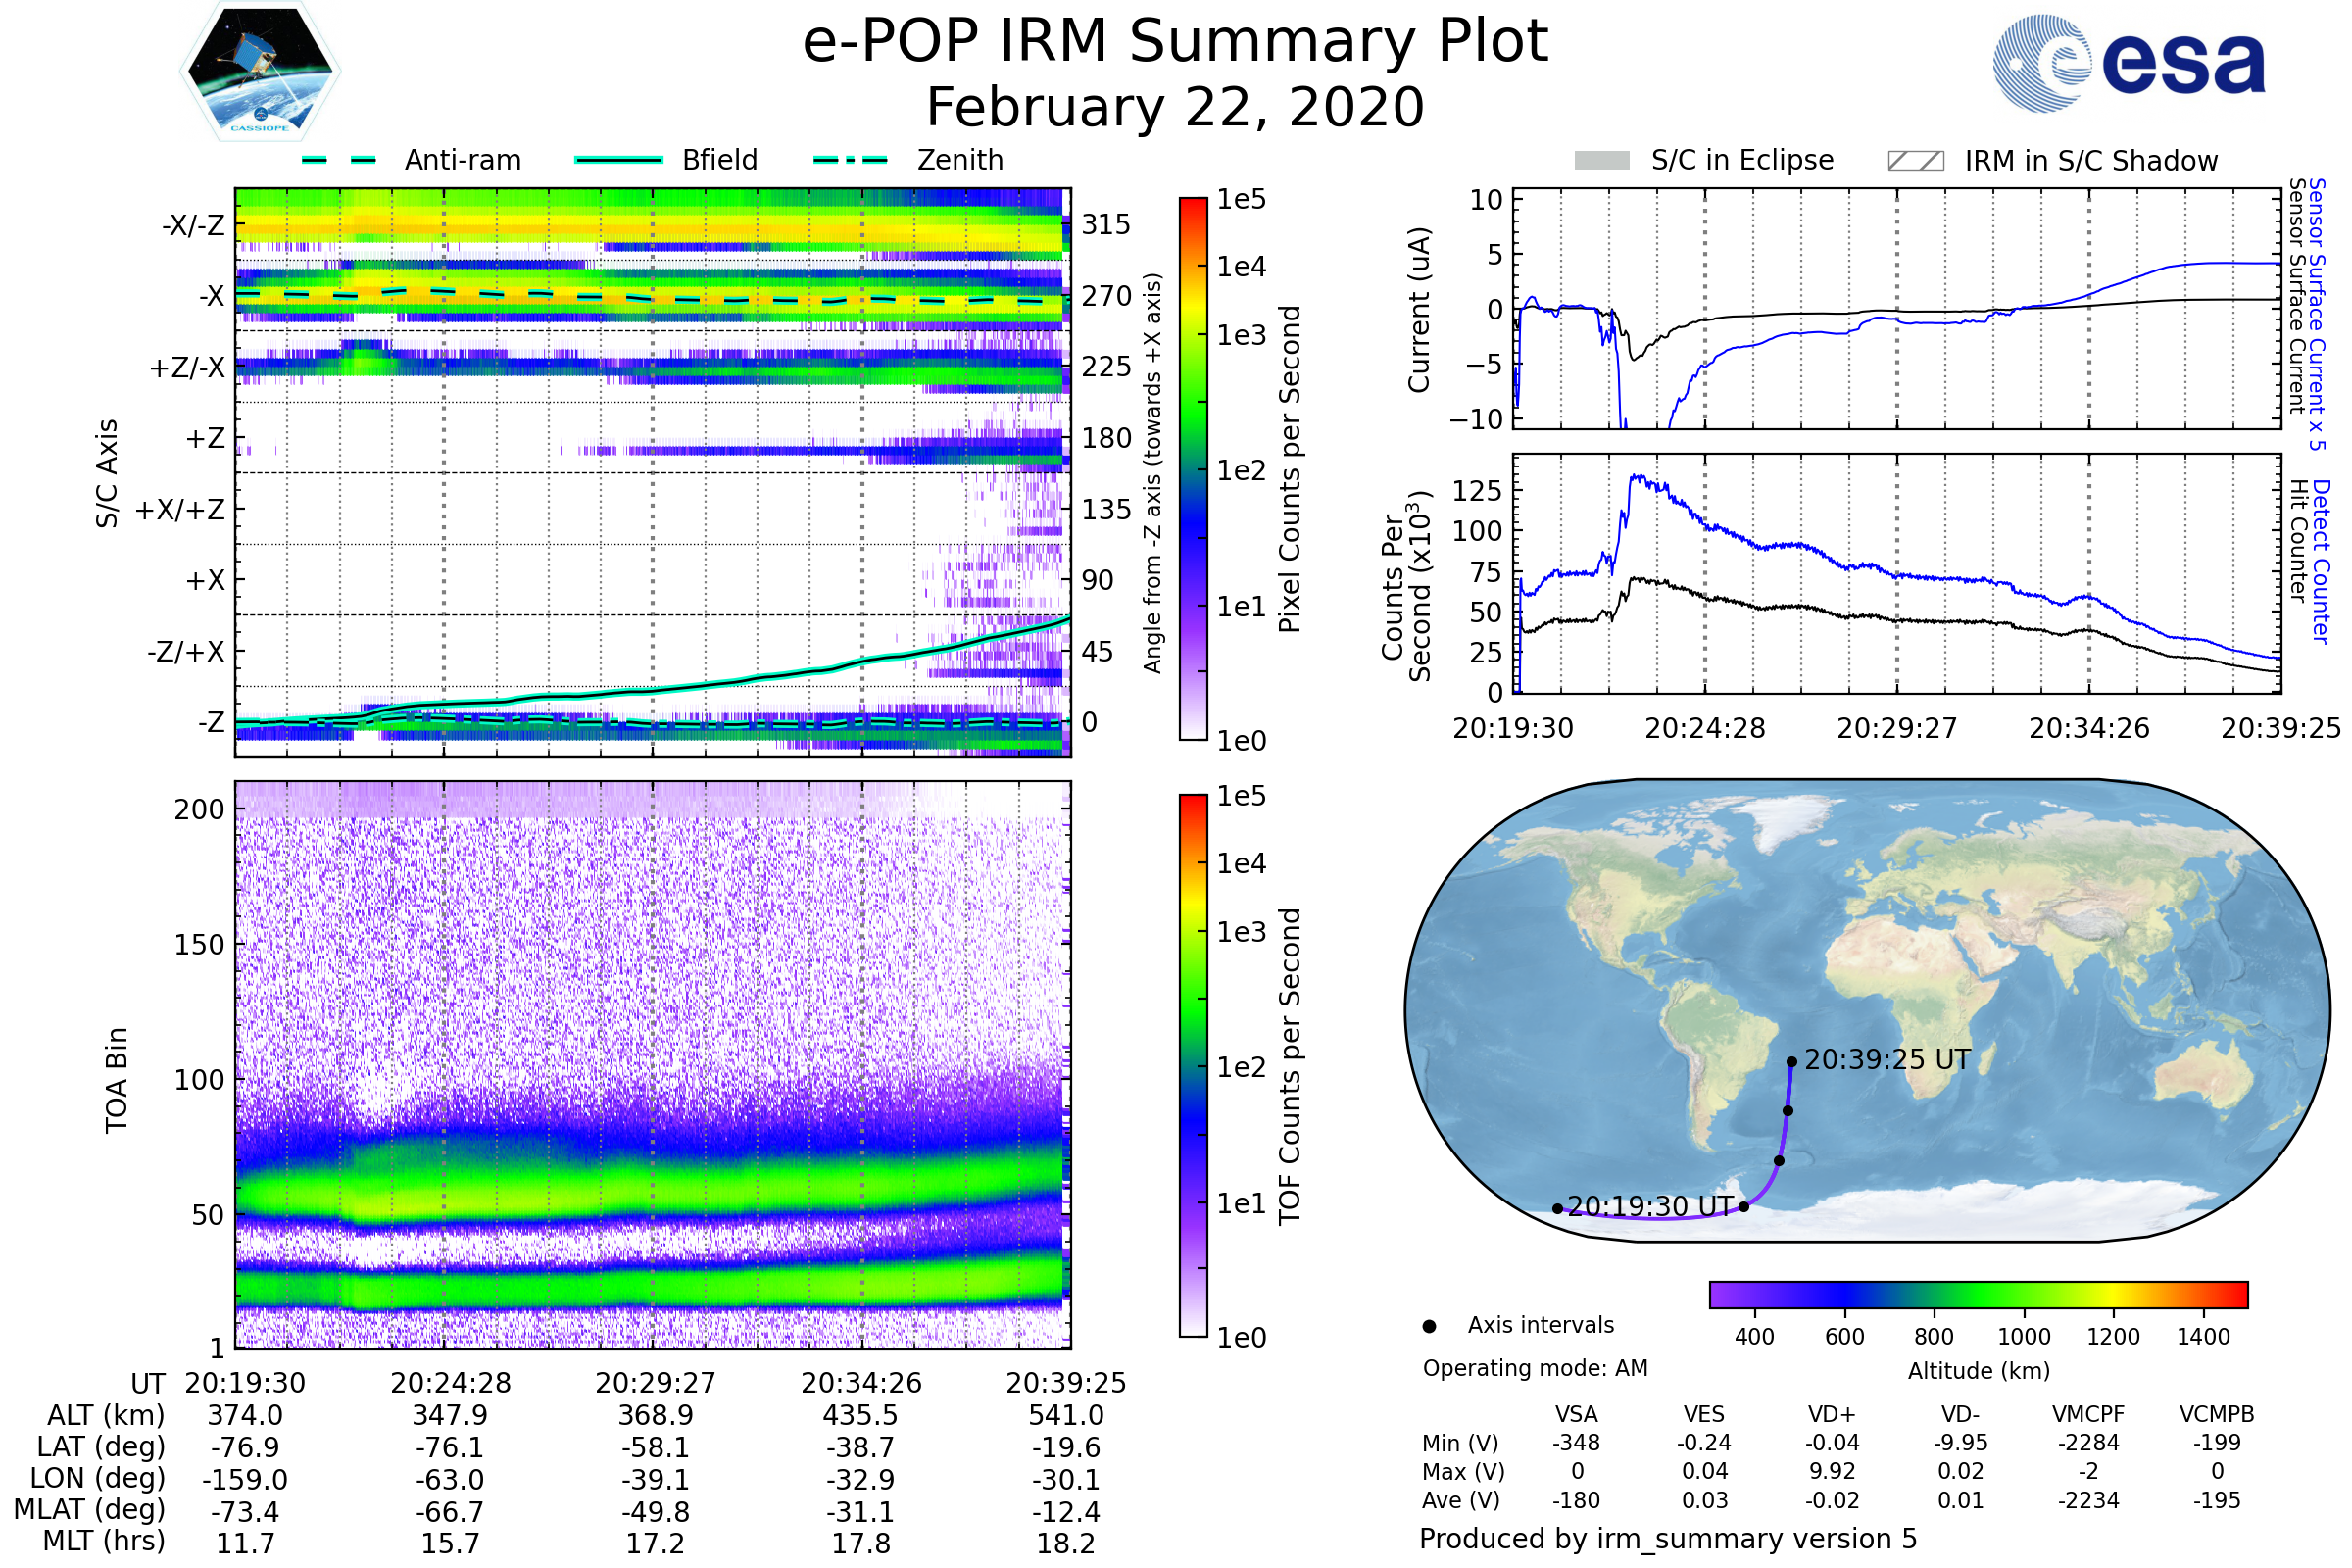Click the Pixel Counts per Second colorbar

coord(1193,468)
